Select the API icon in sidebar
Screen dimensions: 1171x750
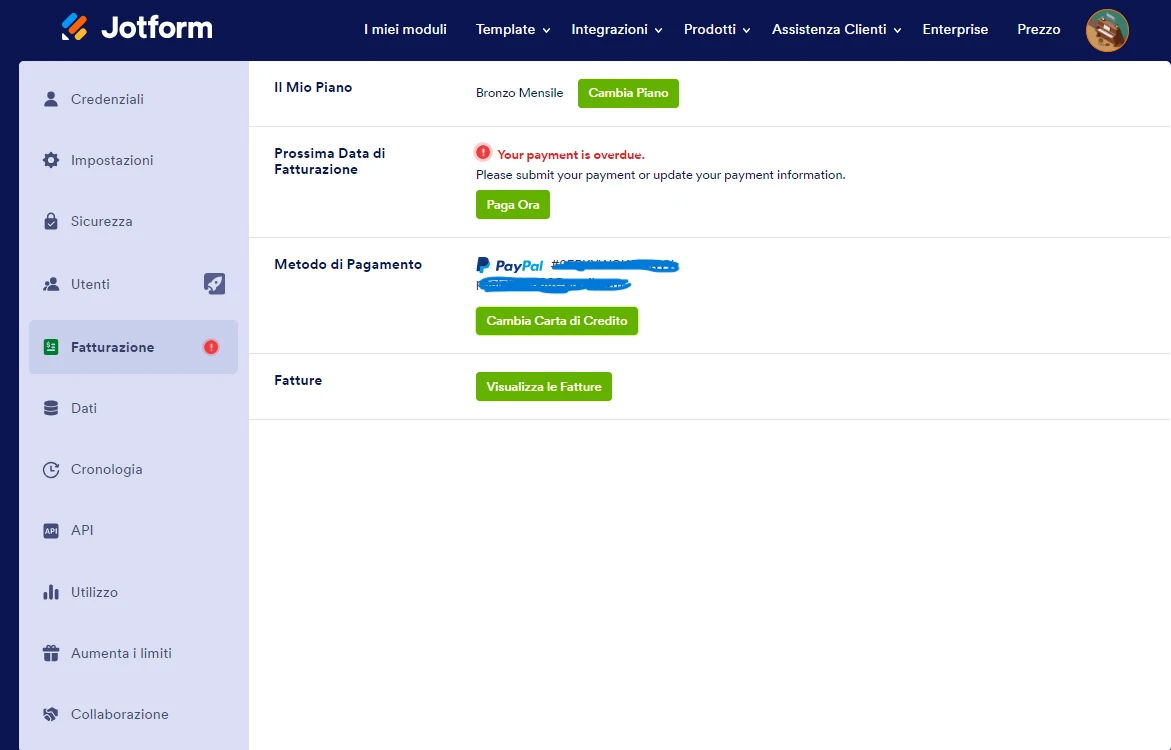[x=50, y=530]
